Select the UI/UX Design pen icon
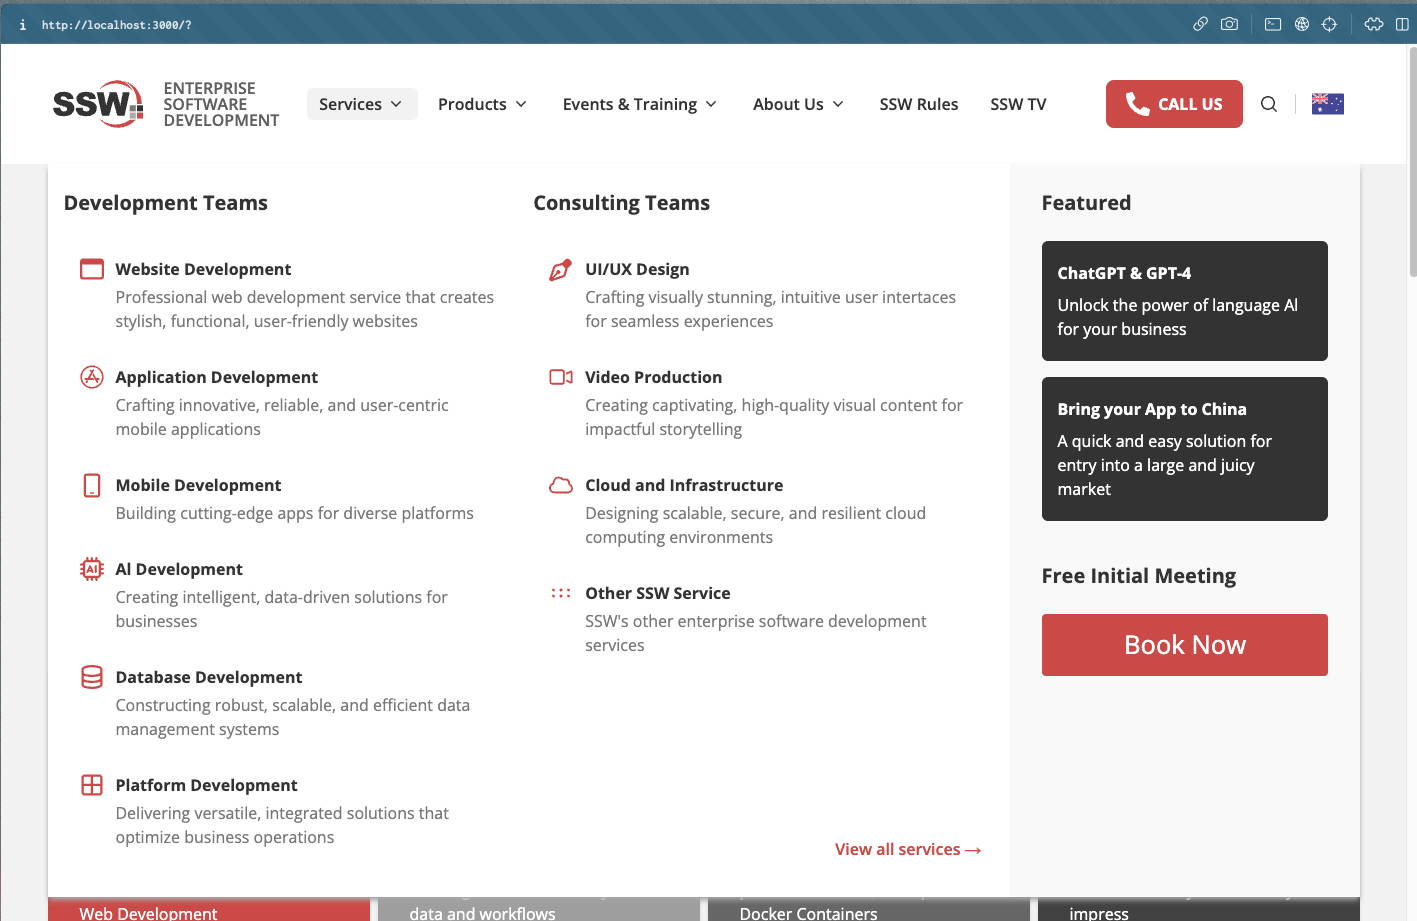Screen dimensions: 1417x921 click(560, 268)
